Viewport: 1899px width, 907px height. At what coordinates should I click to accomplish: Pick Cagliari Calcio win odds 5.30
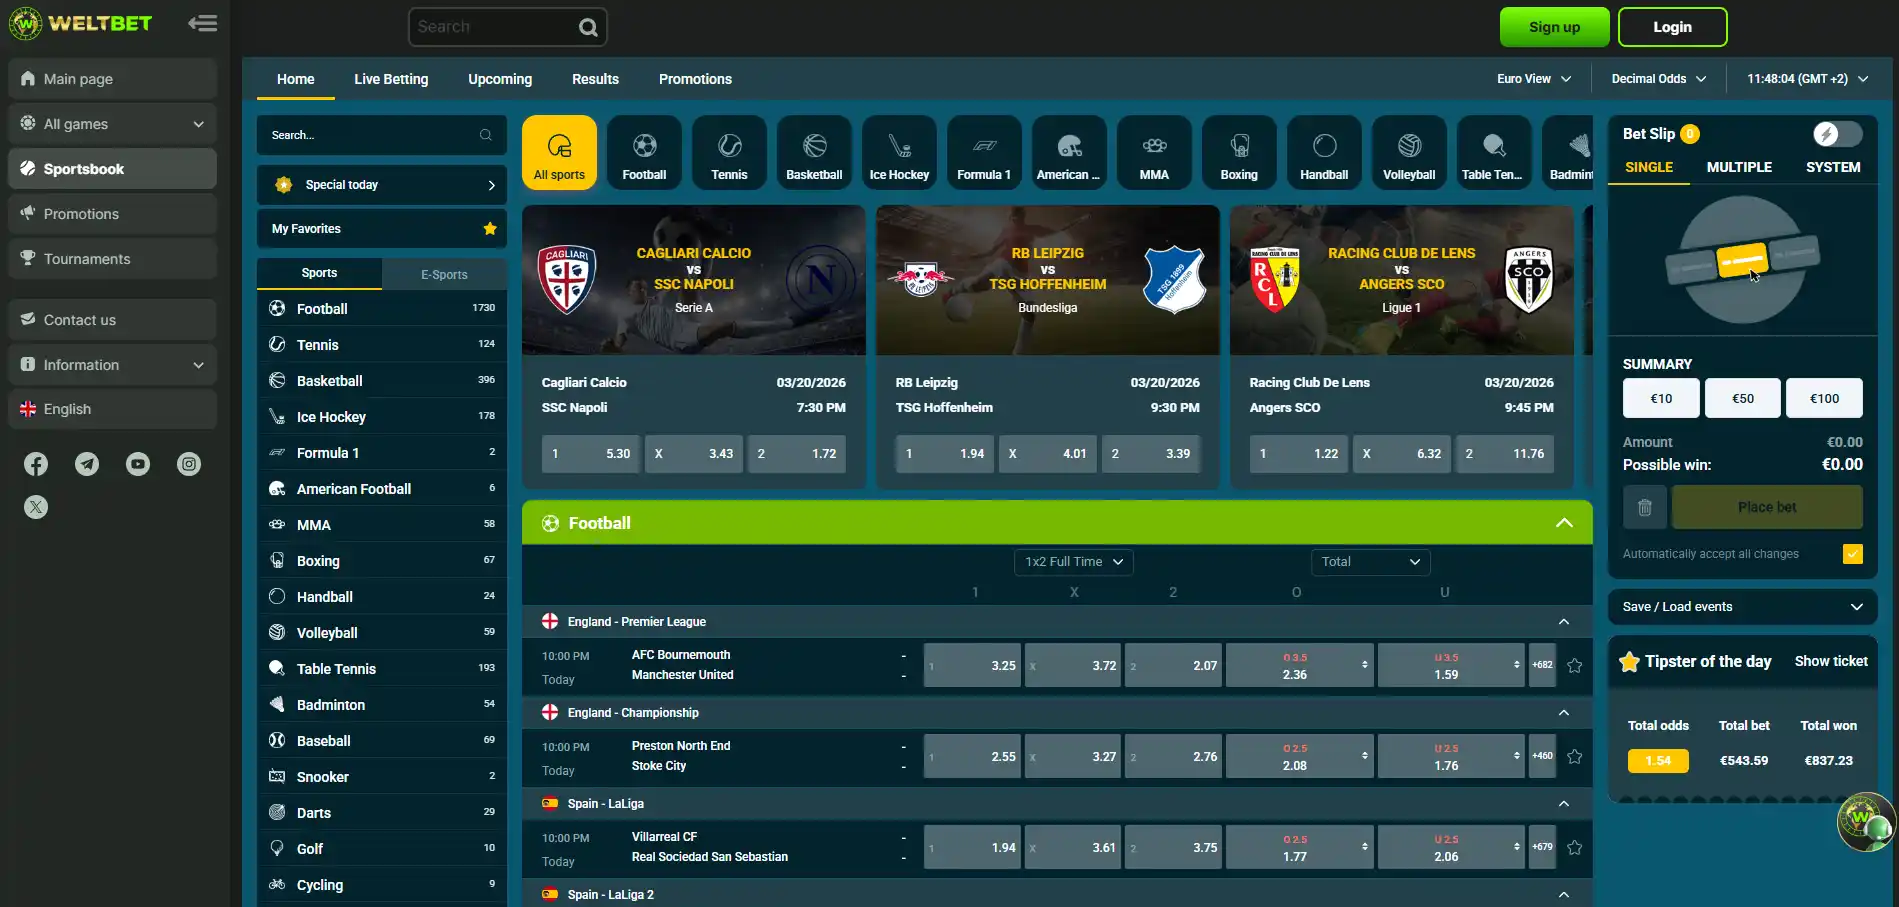591,454
